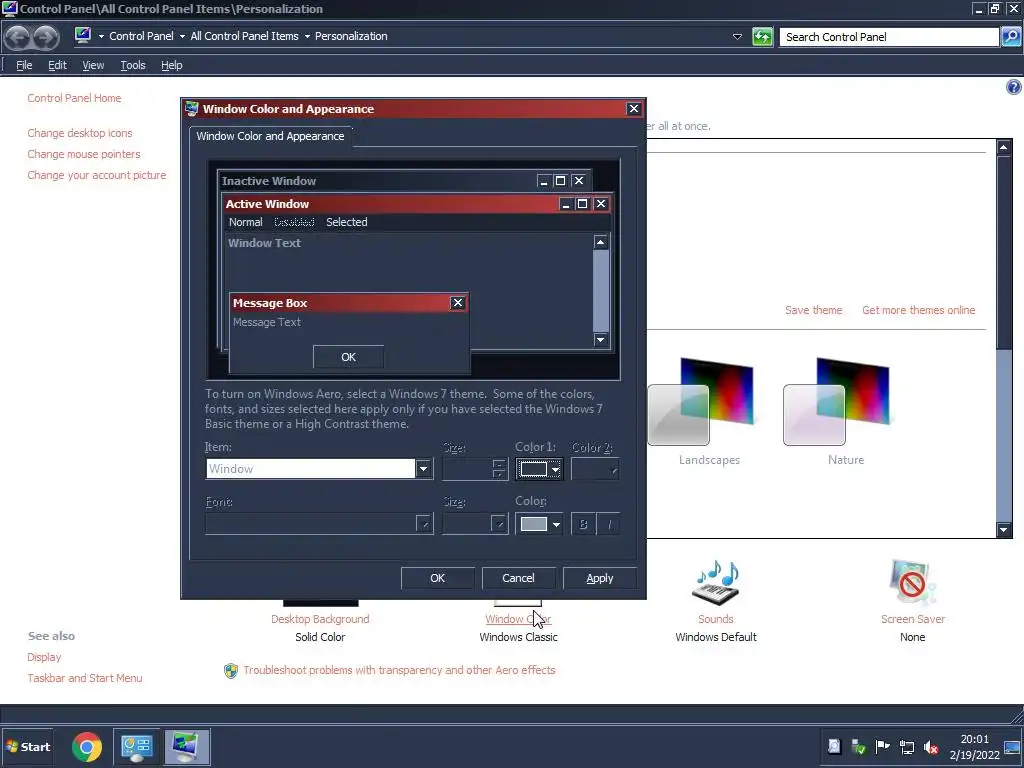Click OK in the Message Box preview
The width and height of the screenshot is (1024, 768).
(x=348, y=357)
